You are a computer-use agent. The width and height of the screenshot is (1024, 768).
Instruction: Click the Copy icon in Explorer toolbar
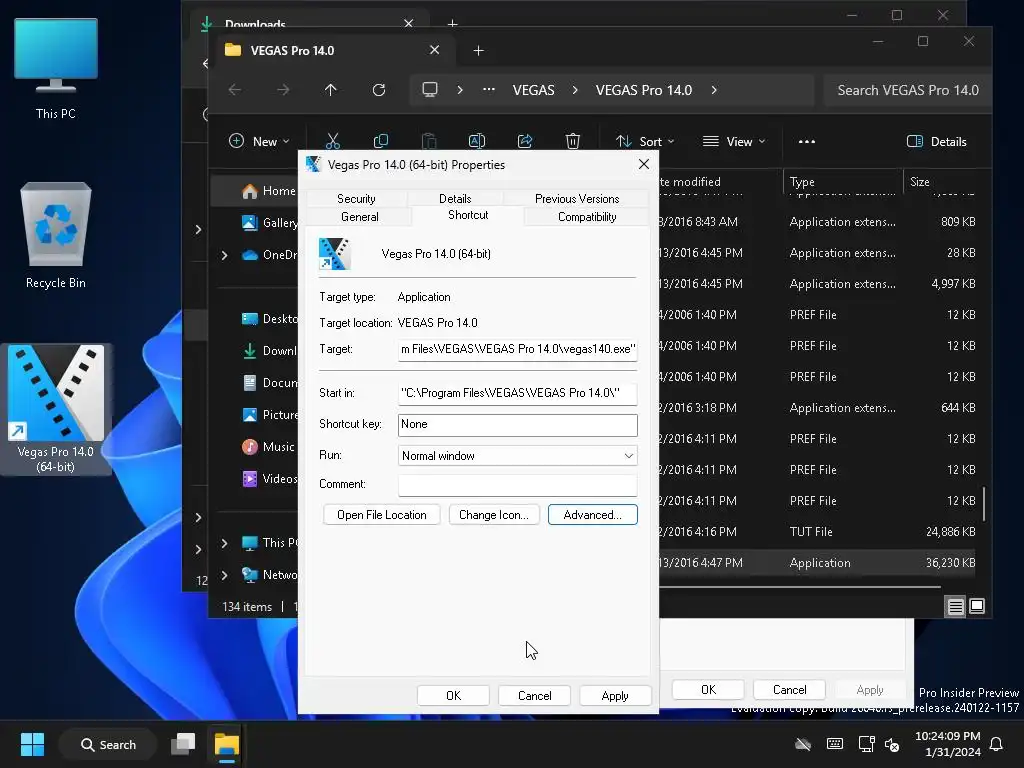(x=381, y=141)
